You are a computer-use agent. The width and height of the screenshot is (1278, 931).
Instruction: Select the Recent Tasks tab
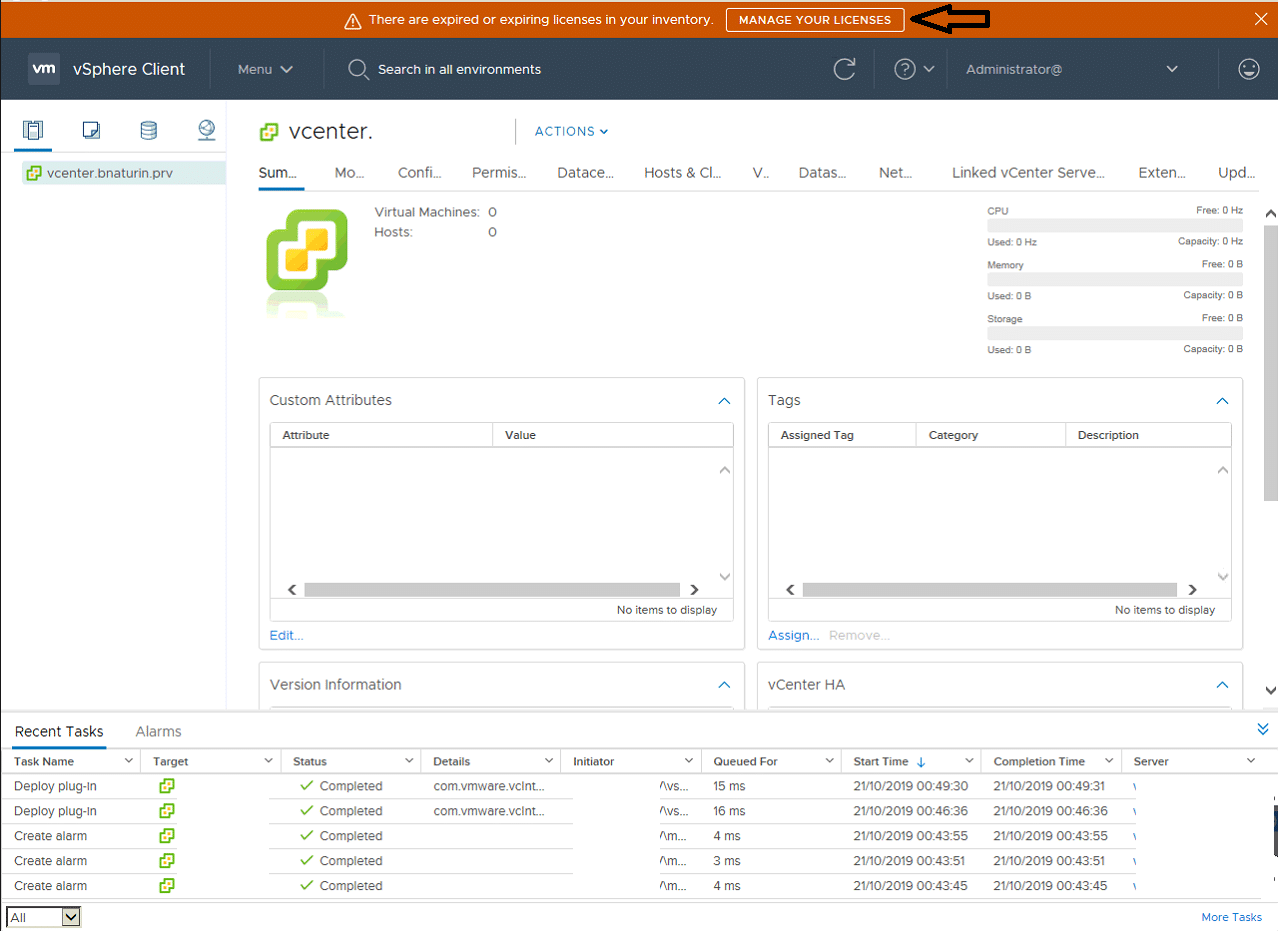coord(59,731)
